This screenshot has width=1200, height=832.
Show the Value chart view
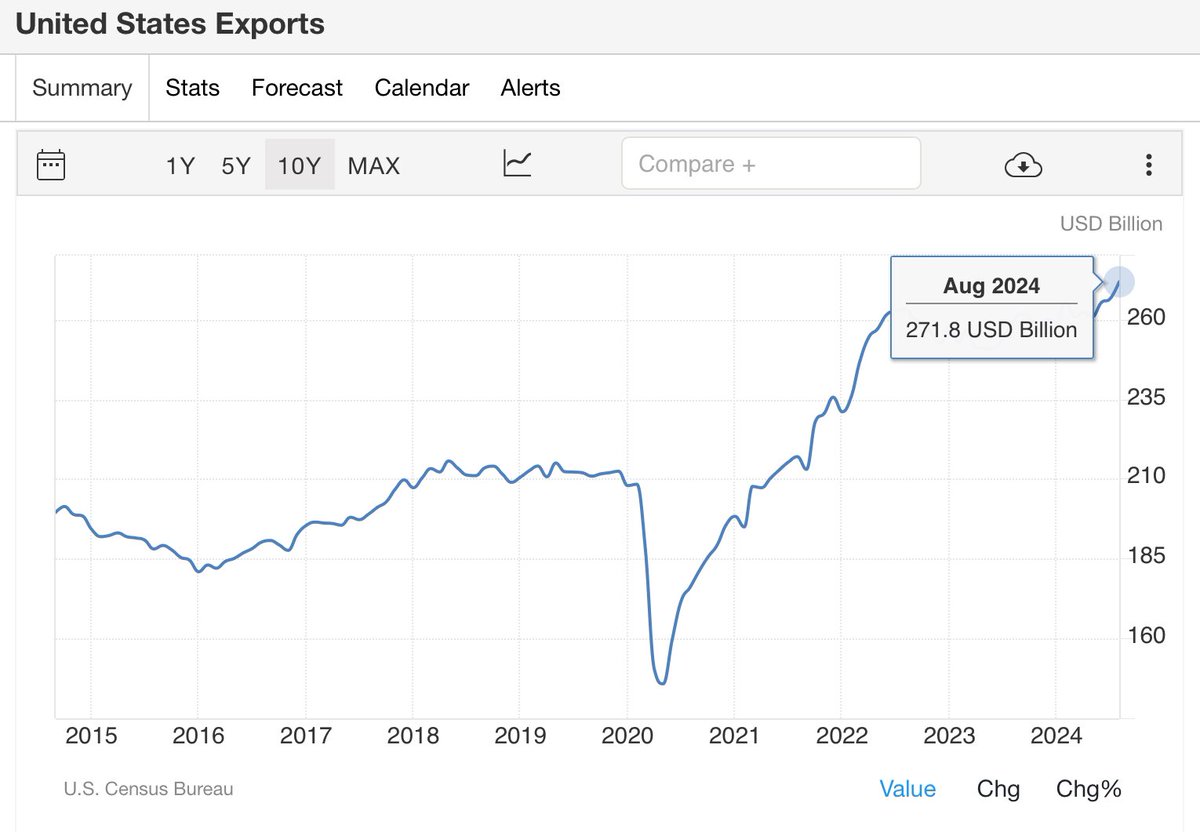(x=908, y=789)
